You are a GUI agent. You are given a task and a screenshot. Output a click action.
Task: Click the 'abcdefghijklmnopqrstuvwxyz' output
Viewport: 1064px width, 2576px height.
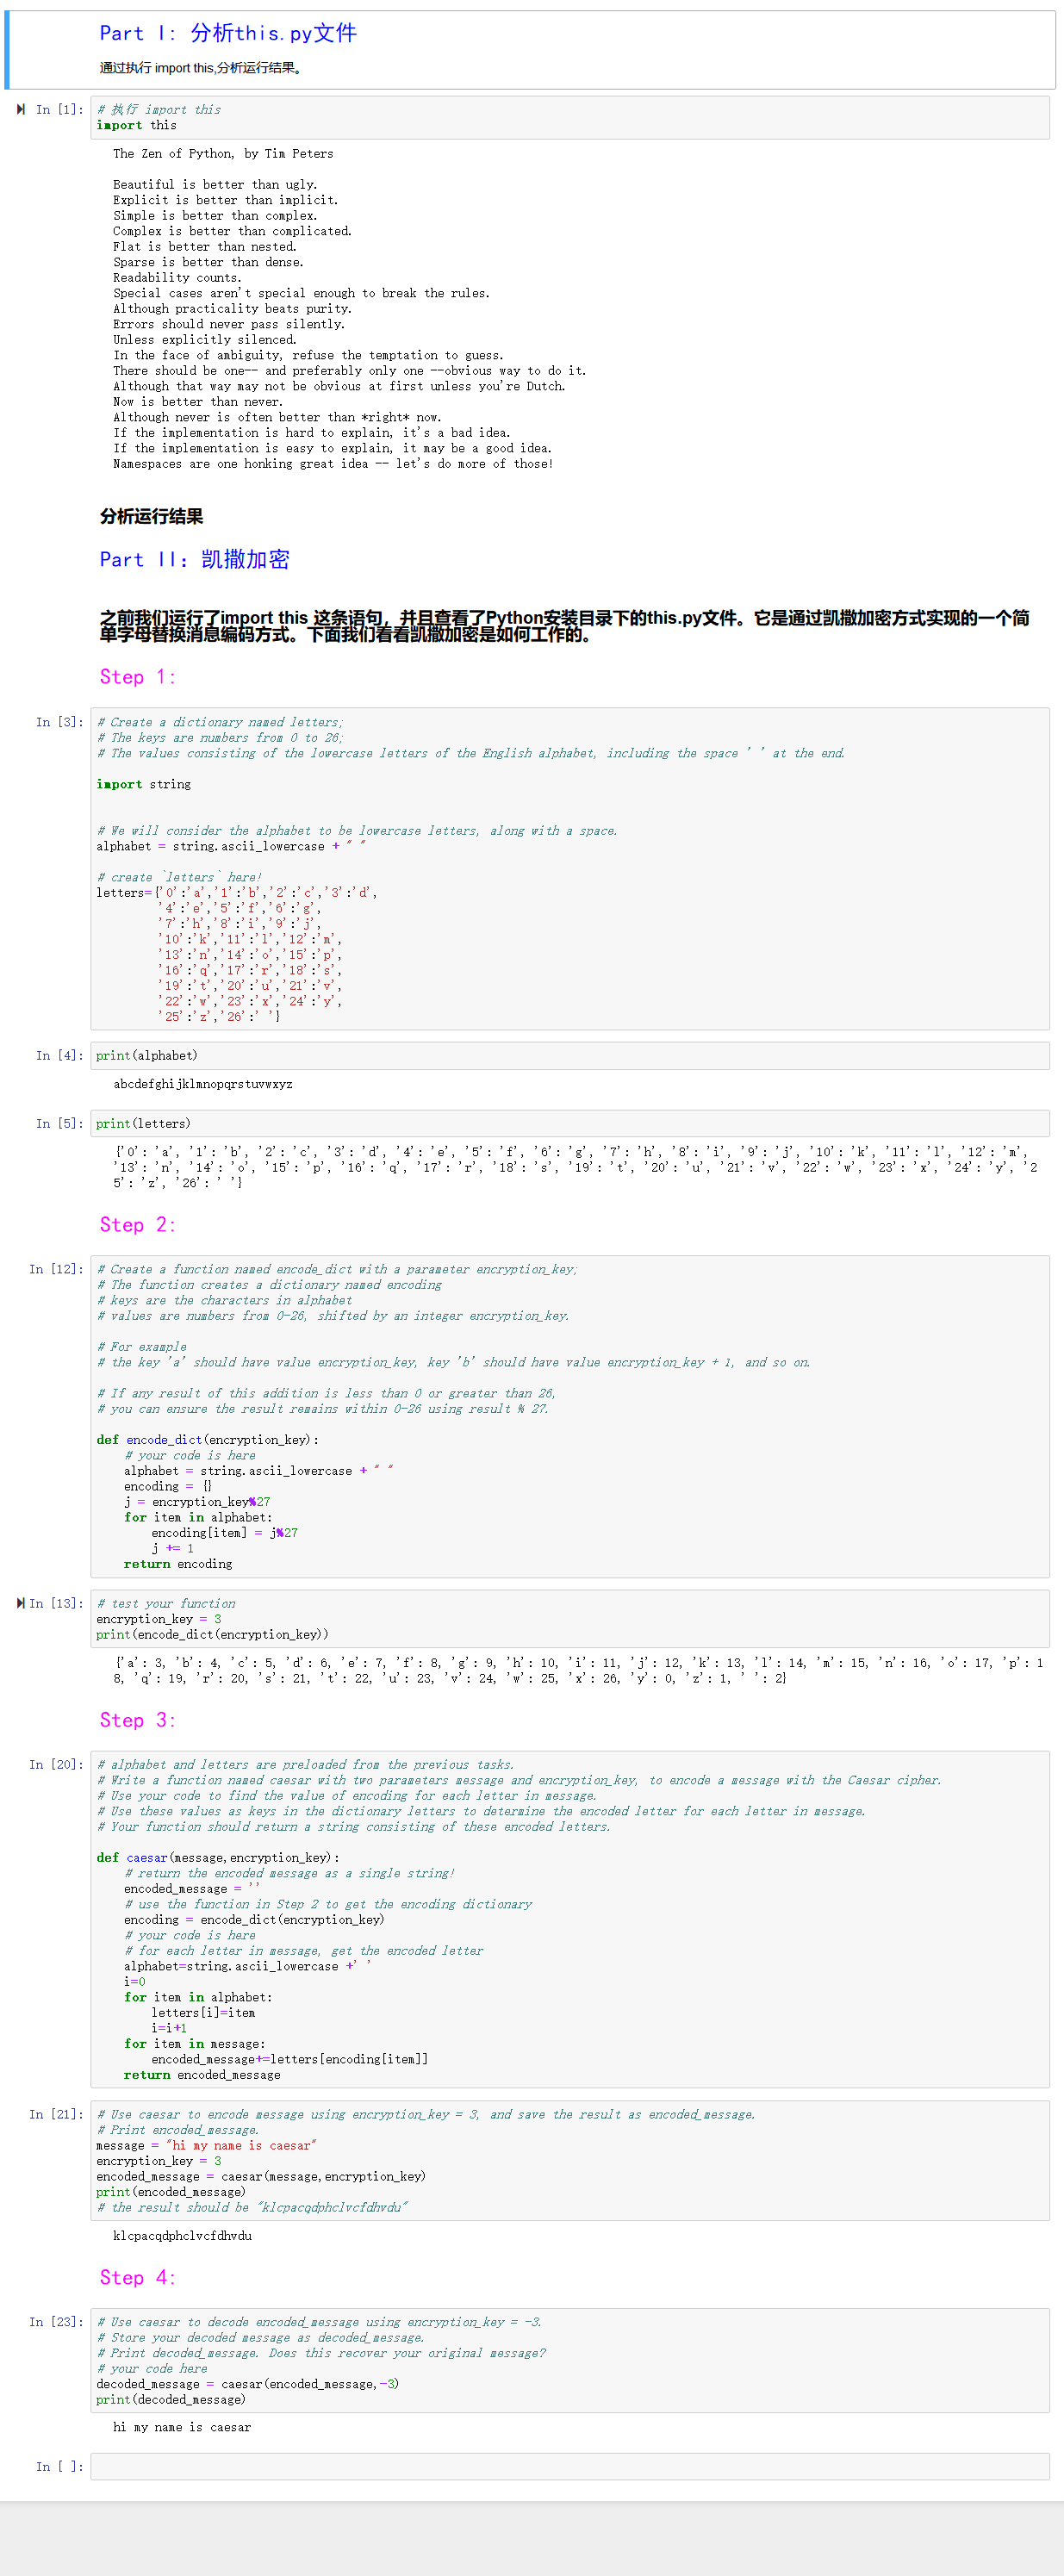pos(203,1083)
